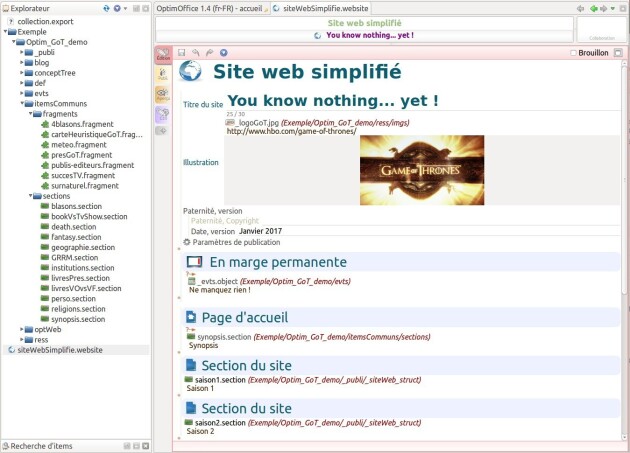This screenshot has width=630, height=453.
Task: Switch to the OptimOffice 1.4 accueil tab
Action: 212,8
